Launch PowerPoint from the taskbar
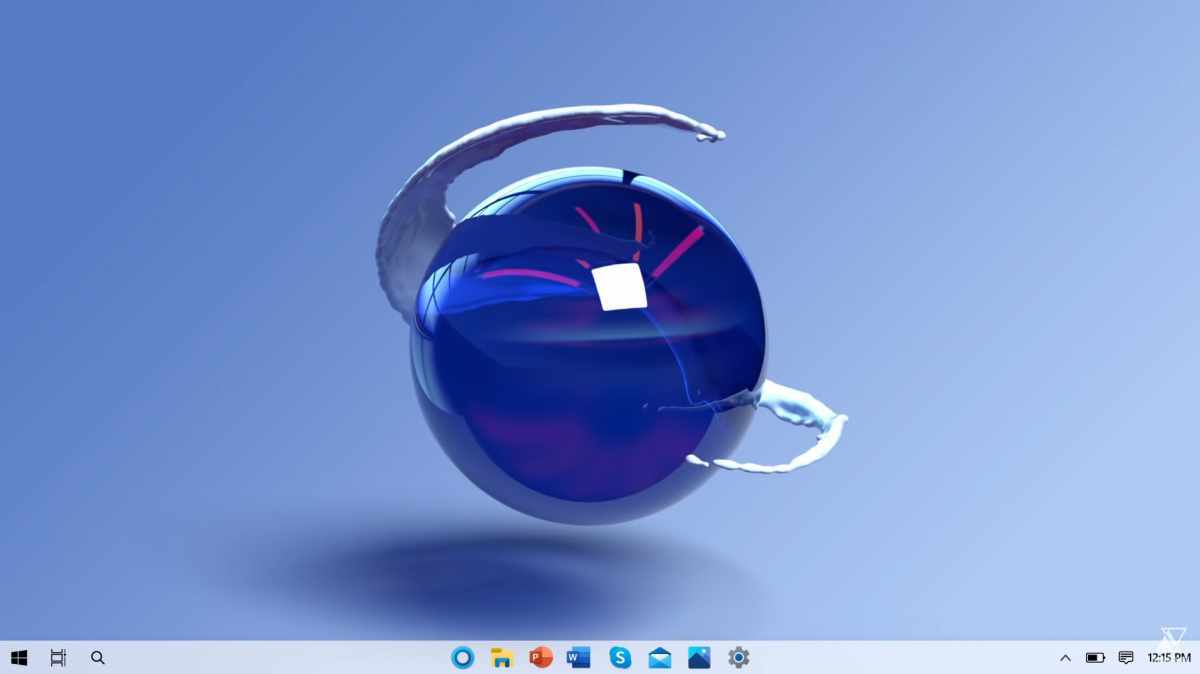Viewport: 1200px width, 674px height. 541,657
